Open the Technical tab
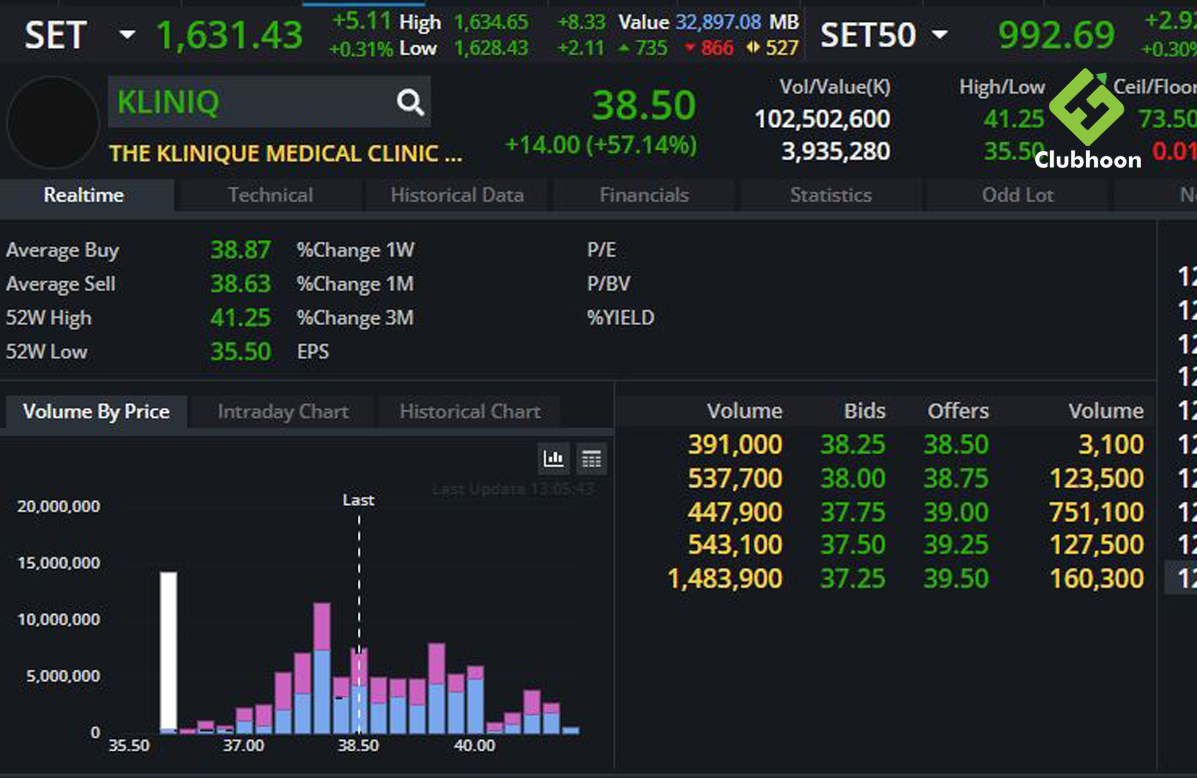 [270, 195]
